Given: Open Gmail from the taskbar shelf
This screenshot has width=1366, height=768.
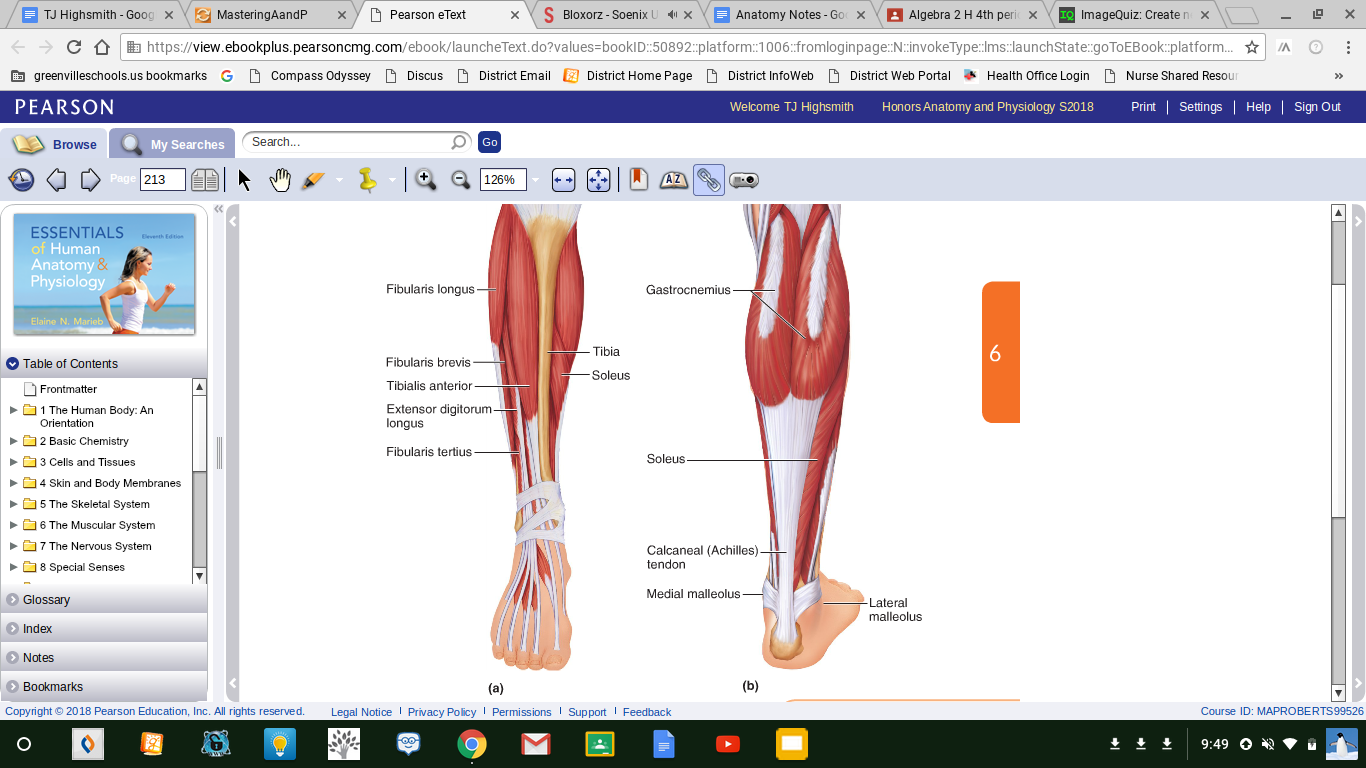Looking at the screenshot, I should 536,744.
